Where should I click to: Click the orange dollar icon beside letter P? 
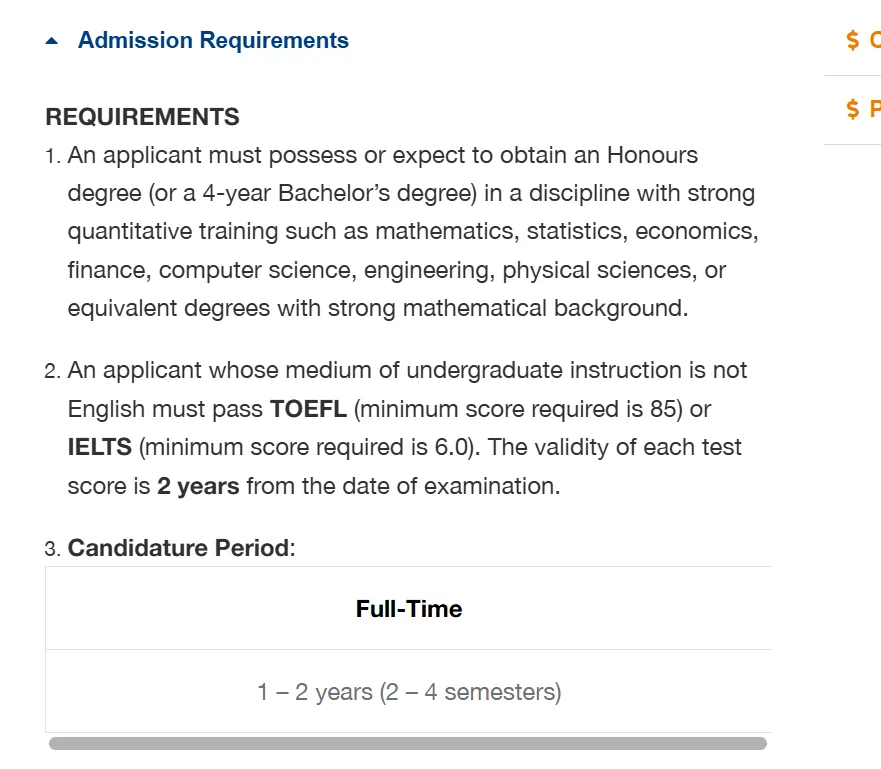click(853, 109)
